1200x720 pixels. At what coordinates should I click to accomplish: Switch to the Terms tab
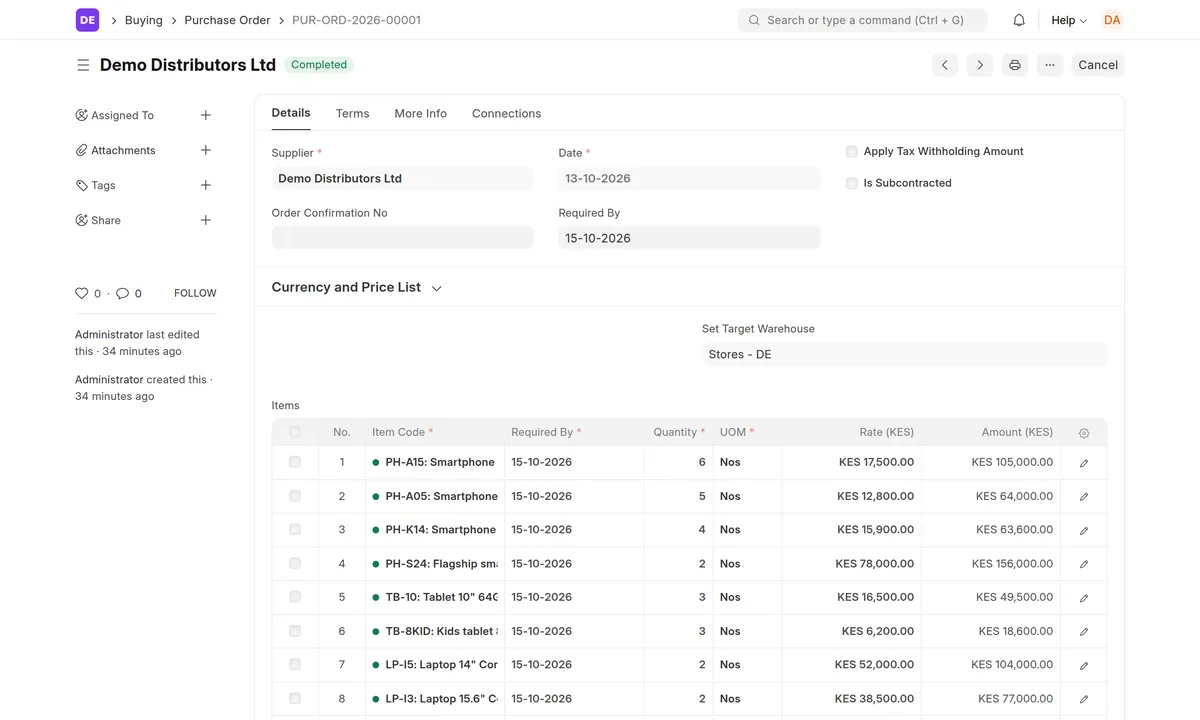click(x=352, y=114)
